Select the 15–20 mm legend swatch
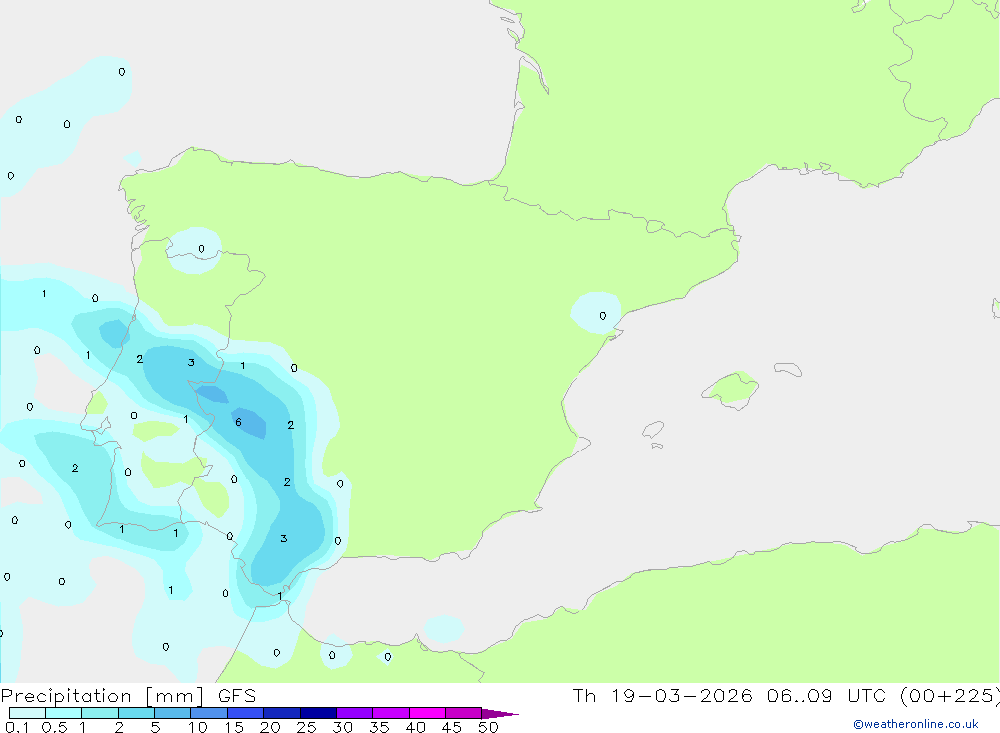This screenshot has width=1000, height=733. [x=245, y=713]
